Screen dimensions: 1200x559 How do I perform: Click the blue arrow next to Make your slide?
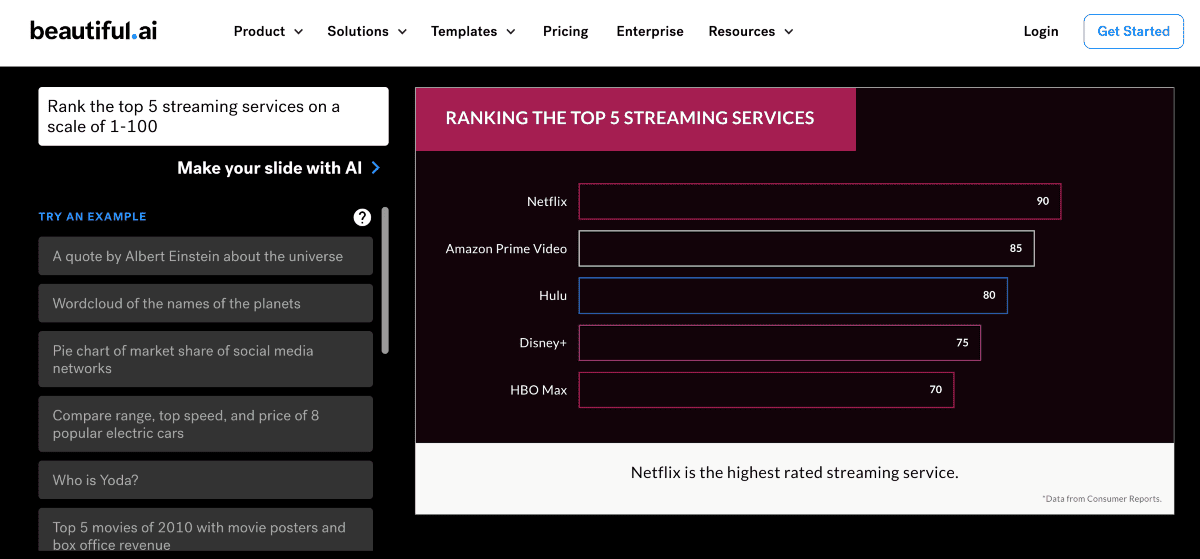(x=376, y=168)
